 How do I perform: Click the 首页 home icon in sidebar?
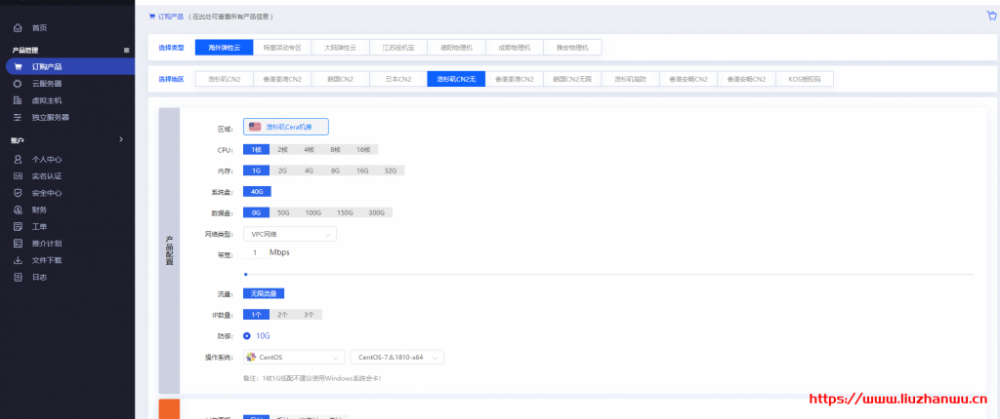point(18,27)
